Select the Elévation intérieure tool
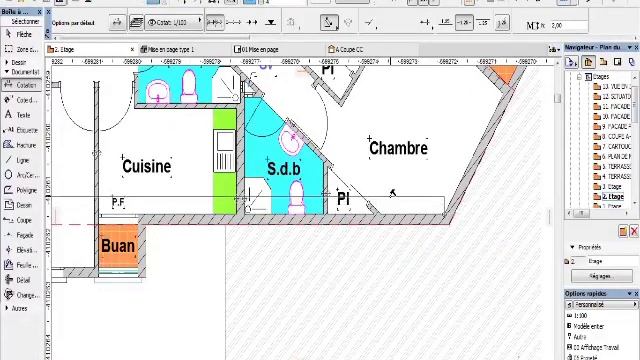Viewport: 640px width, 360px height. click(x=20, y=250)
